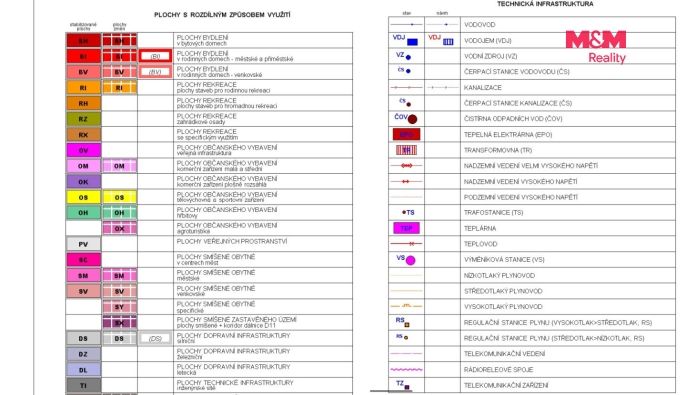
Task: Click the magenta TEP heating plant symbol
Action: pos(406,228)
